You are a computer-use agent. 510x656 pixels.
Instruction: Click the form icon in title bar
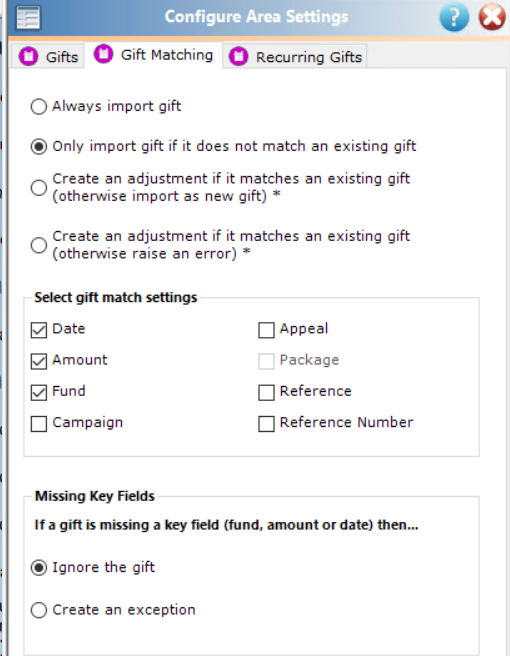(28, 18)
